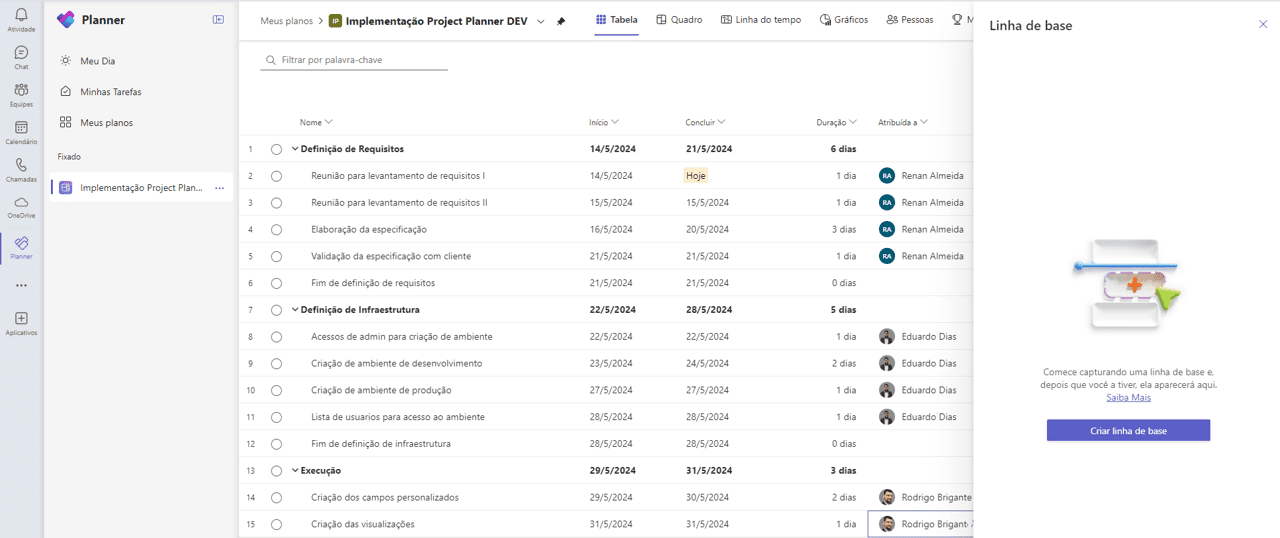Click the keyword filter search field
Screen dimensions: 1280x538
(355, 60)
